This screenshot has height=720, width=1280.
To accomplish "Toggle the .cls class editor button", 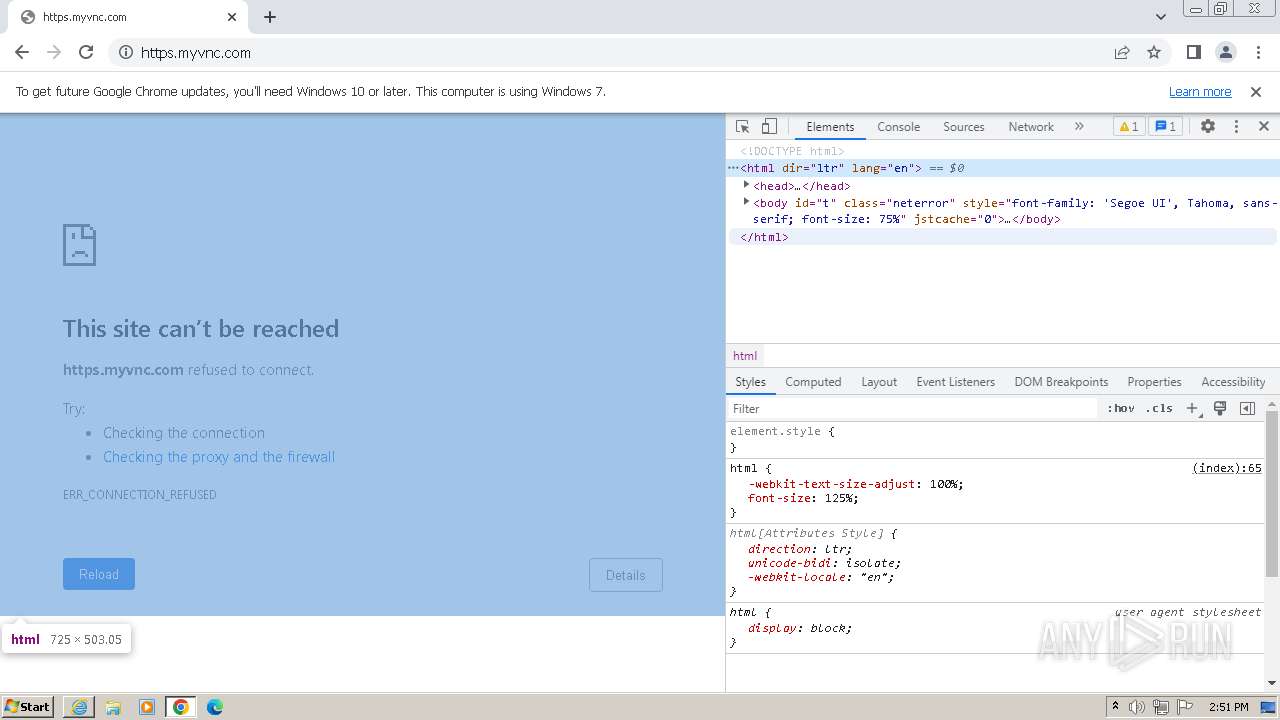I will (x=1159, y=408).
